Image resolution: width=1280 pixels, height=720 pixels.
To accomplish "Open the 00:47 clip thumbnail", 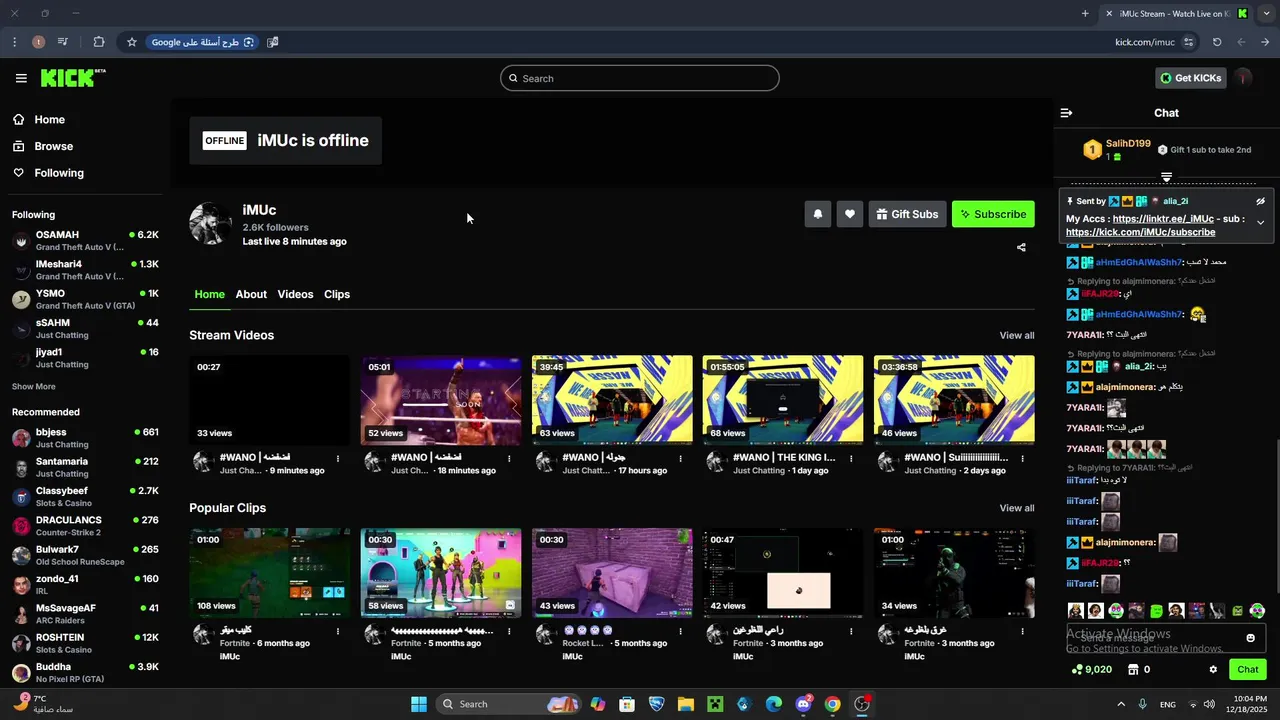I will coord(783,573).
